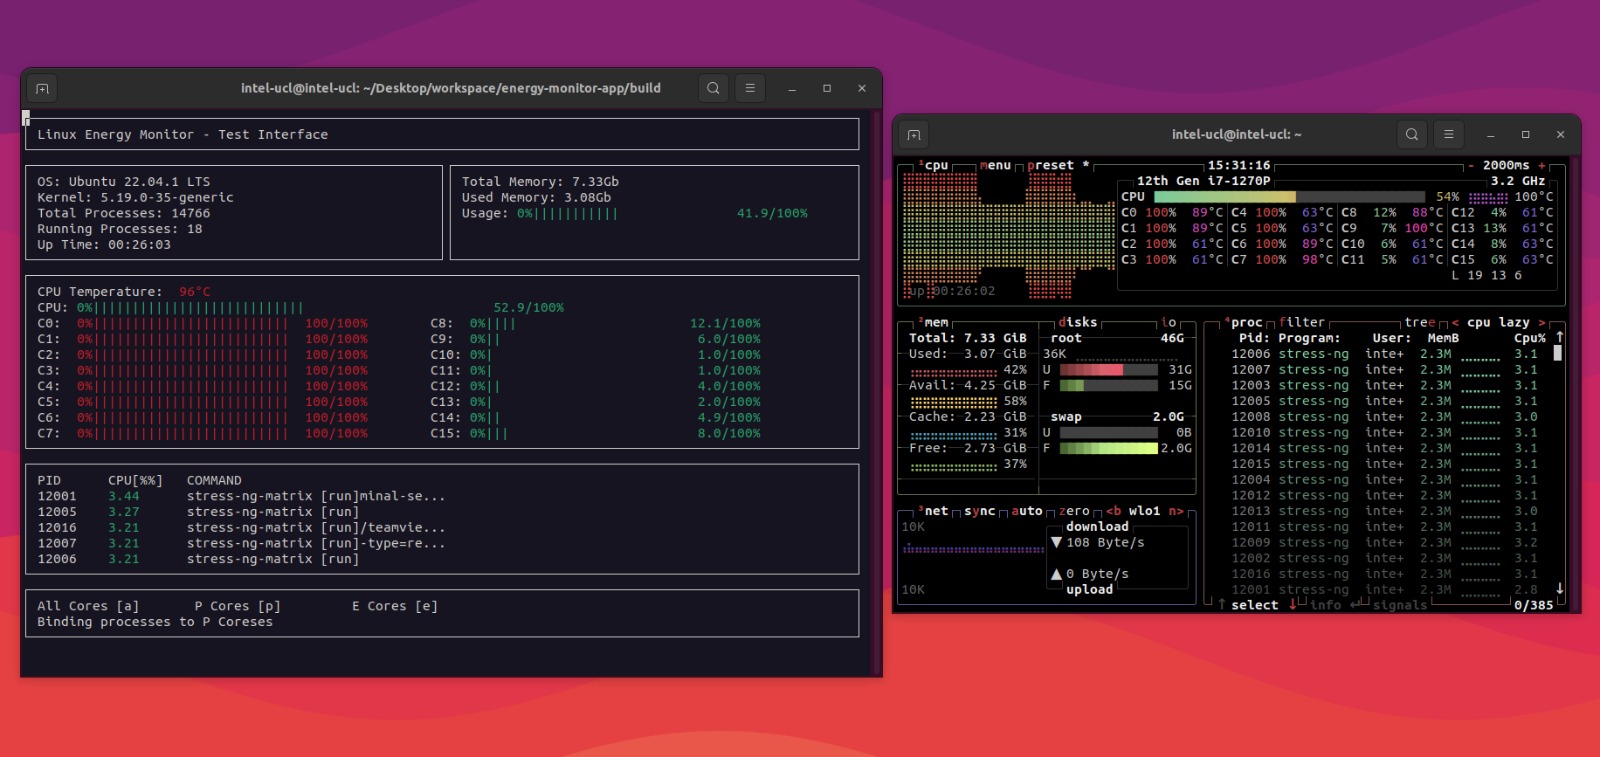Open new tab in energy-monitor-app terminal window
Screen dimensions: 1600x757
pos(42,88)
